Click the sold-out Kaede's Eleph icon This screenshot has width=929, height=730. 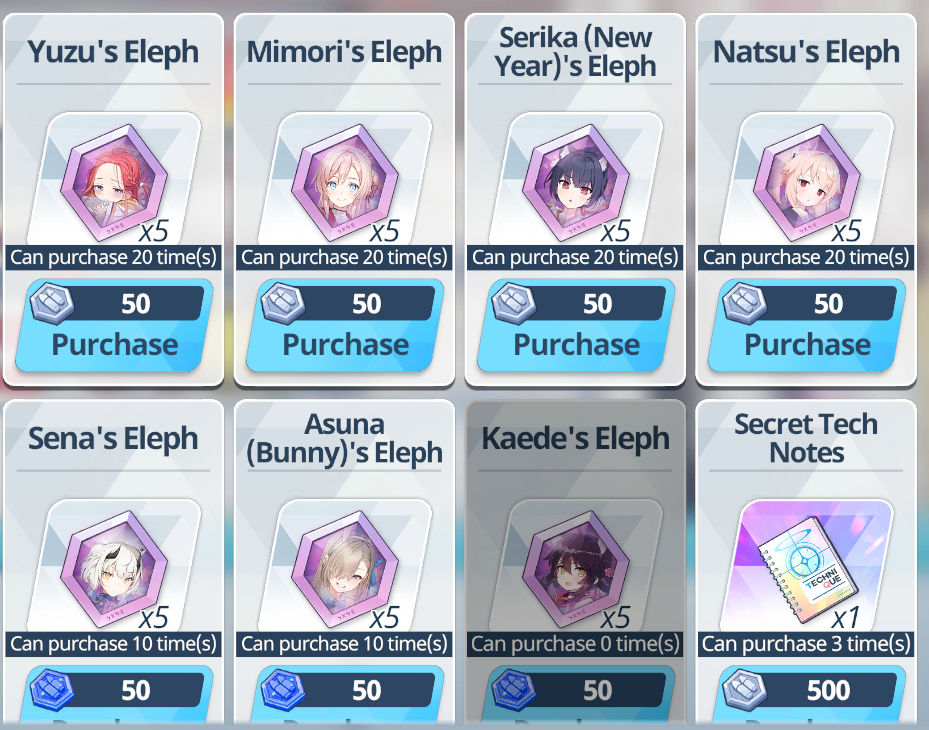point(576,568)
